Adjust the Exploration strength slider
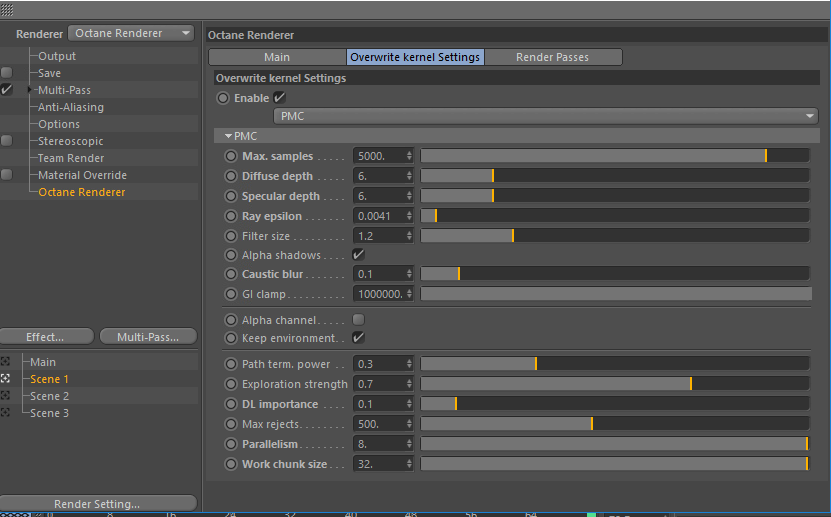The image size is (831, 517). tap(615, 384)
